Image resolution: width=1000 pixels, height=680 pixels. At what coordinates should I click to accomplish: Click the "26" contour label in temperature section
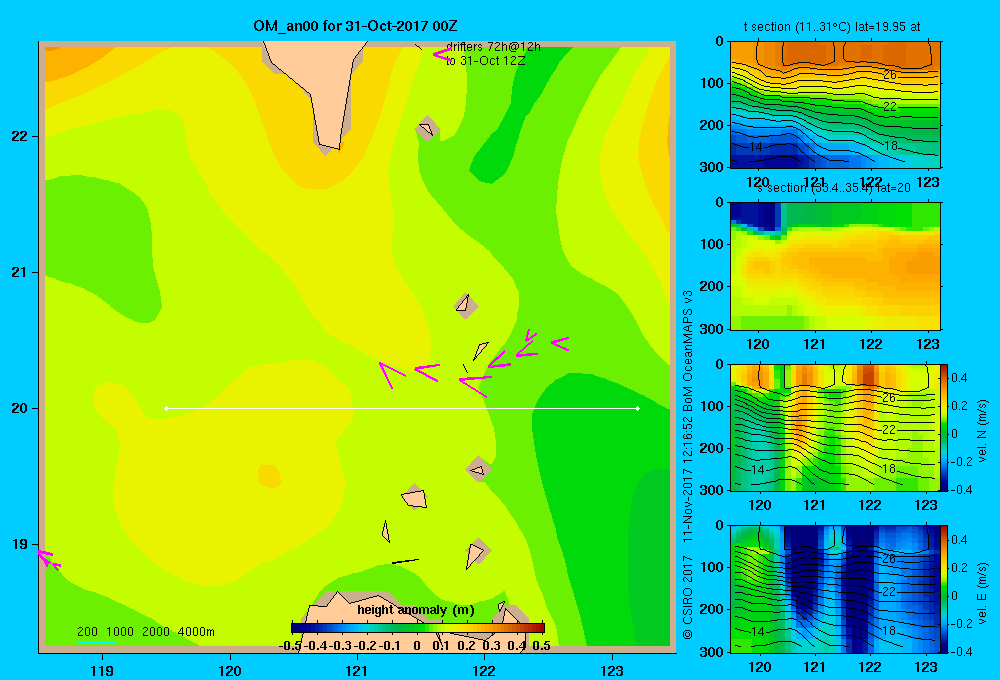point(890,75)
